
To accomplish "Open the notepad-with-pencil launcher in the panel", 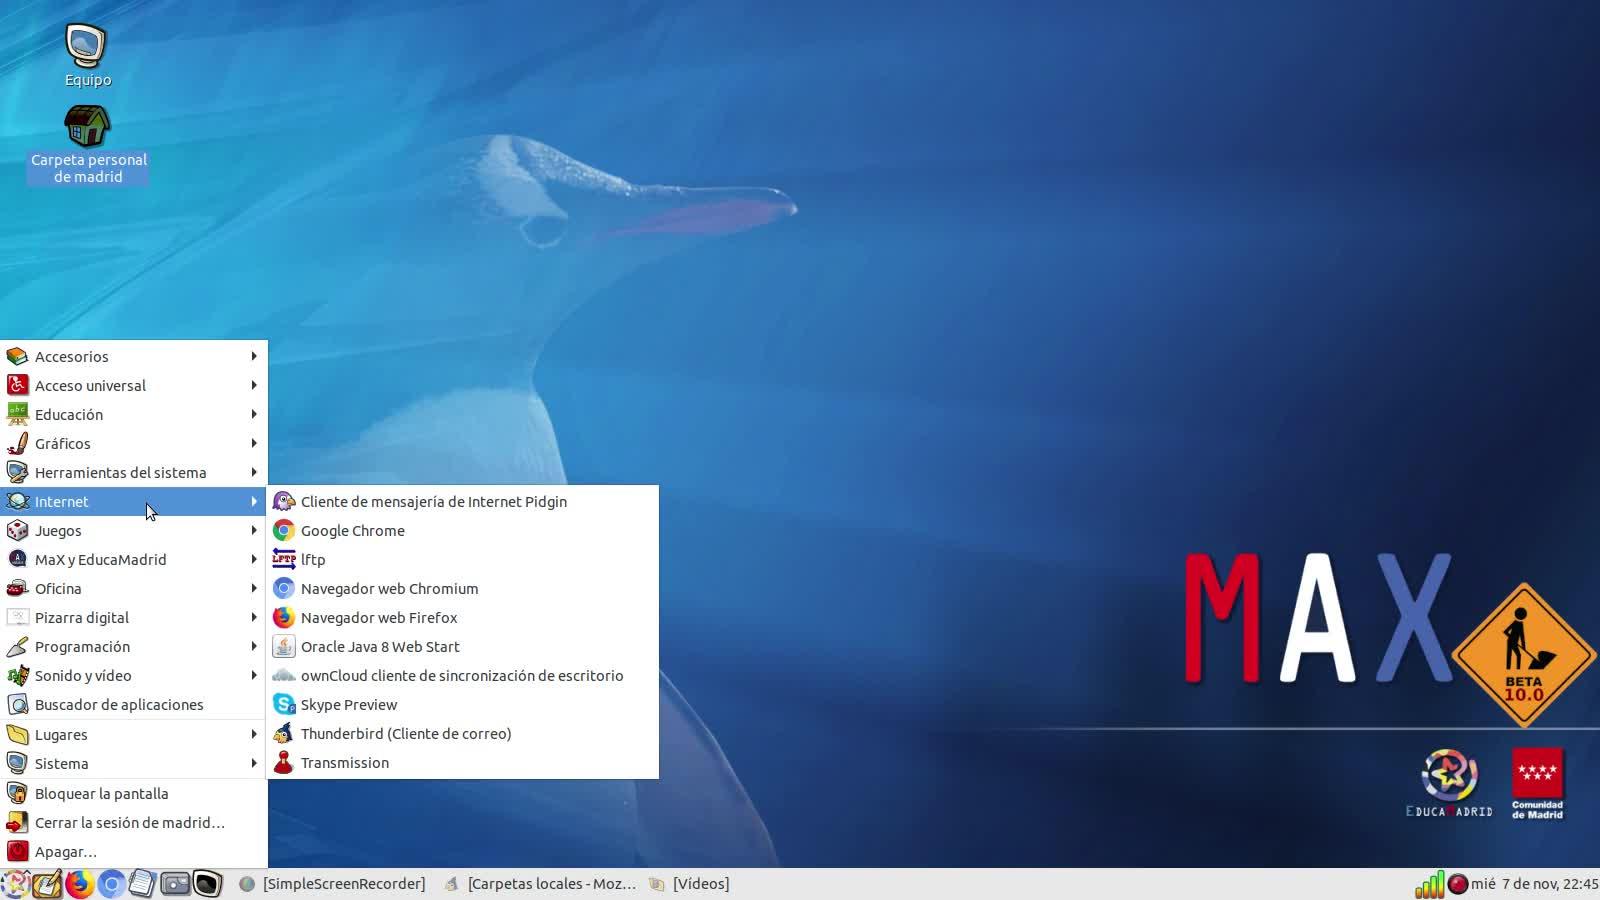I will (x=47, y=884).
